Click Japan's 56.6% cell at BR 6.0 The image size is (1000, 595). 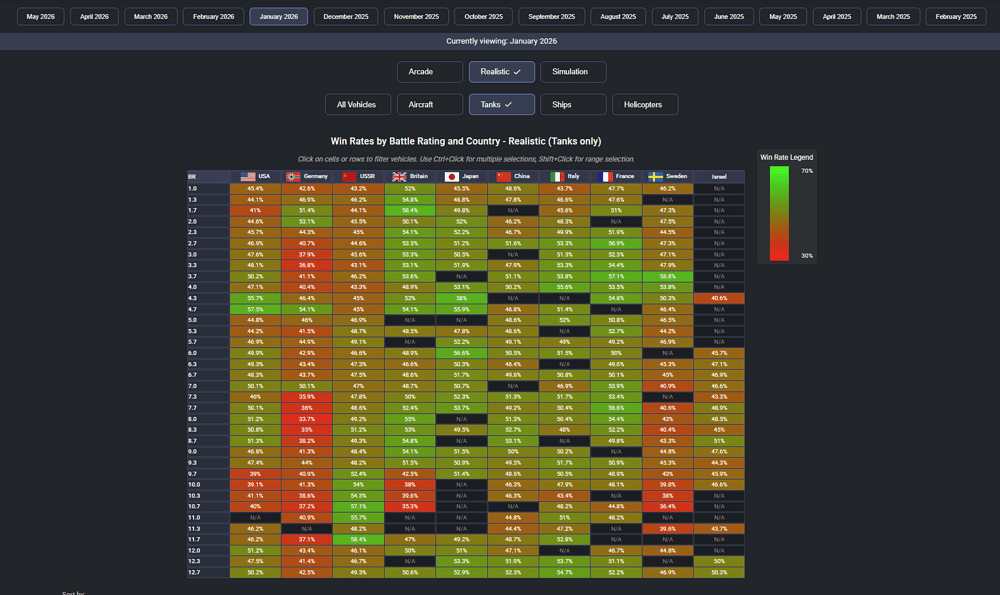(462, 353)
